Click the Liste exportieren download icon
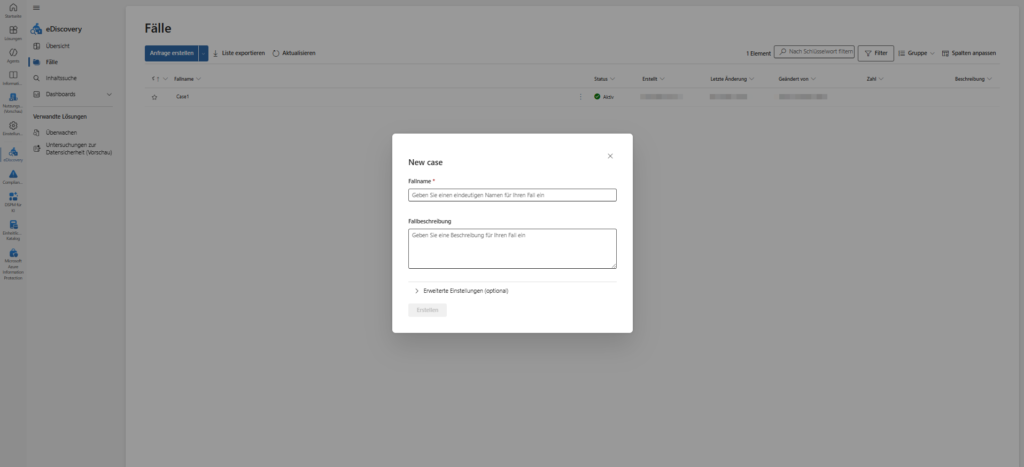 pyautogui.click(x=215, y=53)
